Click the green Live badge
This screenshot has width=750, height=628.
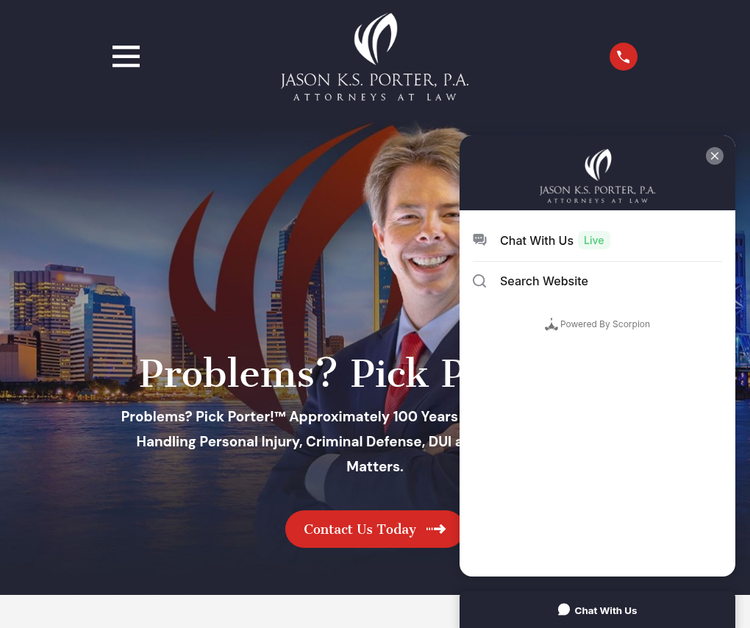[594, 240]
